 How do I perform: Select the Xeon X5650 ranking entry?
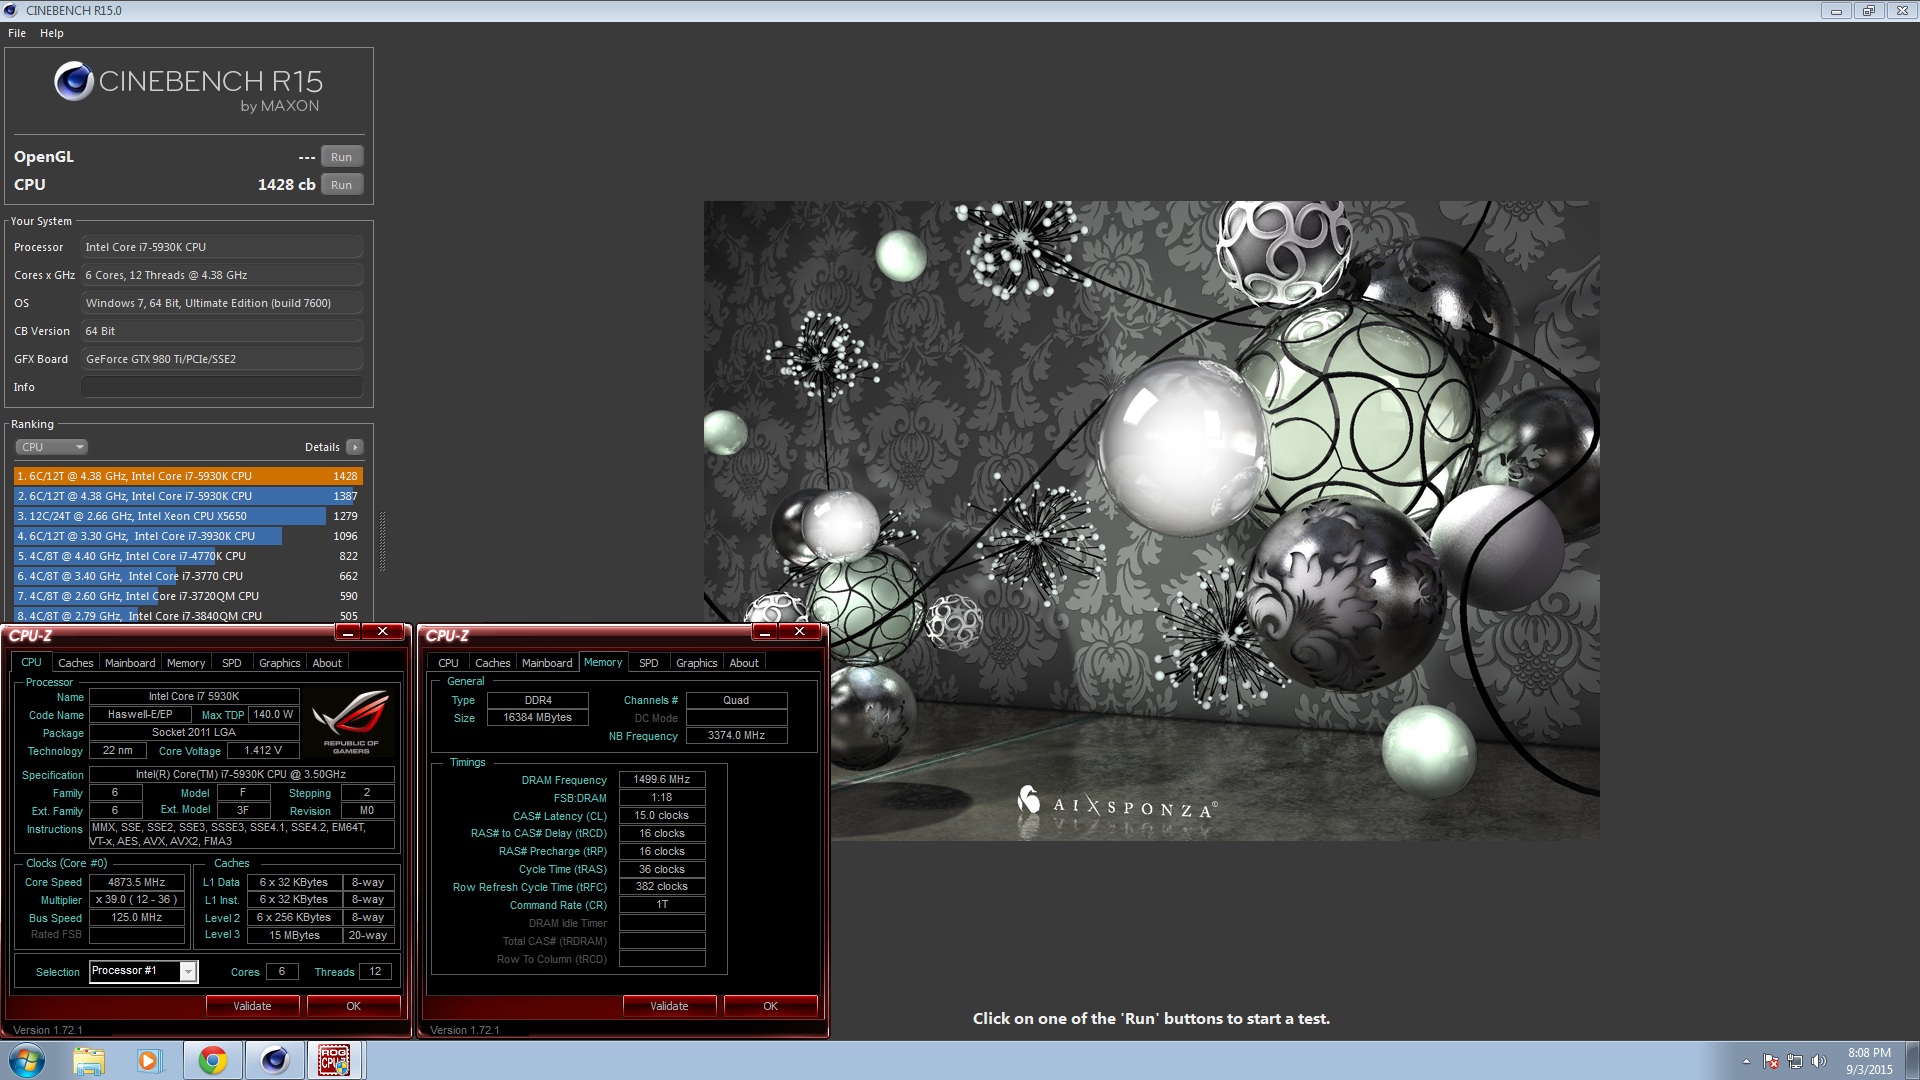coord(188,516)
